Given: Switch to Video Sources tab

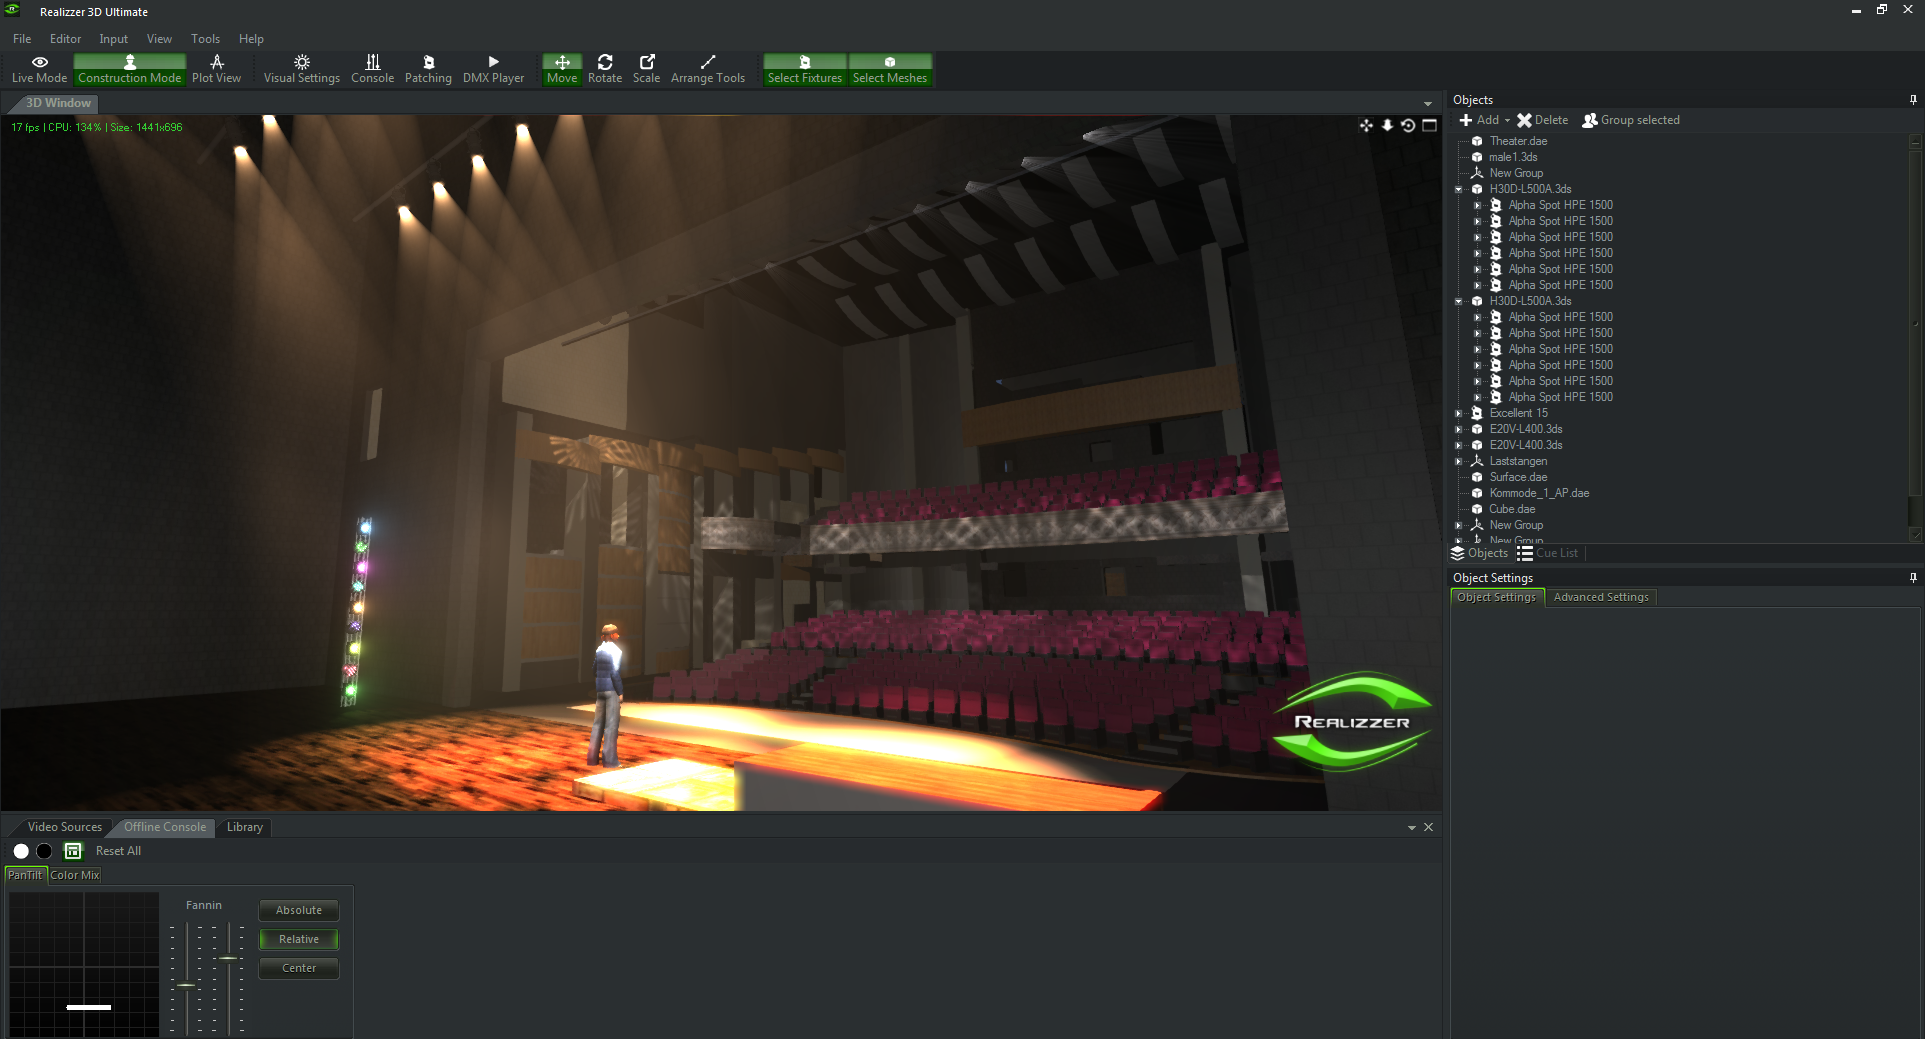Looking at the screenshot, I should pyautogui.click(x=65, y=827).
